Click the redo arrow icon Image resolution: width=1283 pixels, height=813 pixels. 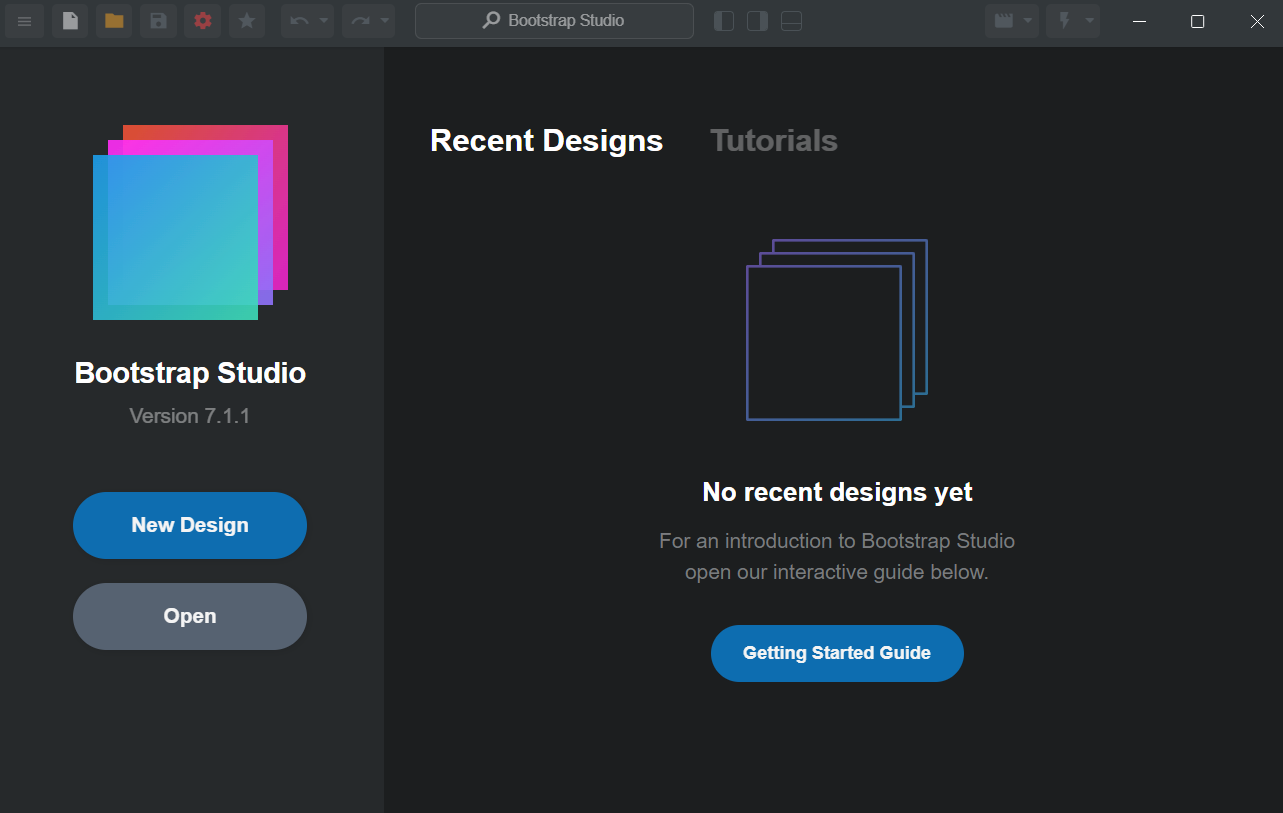coord(360,21)
